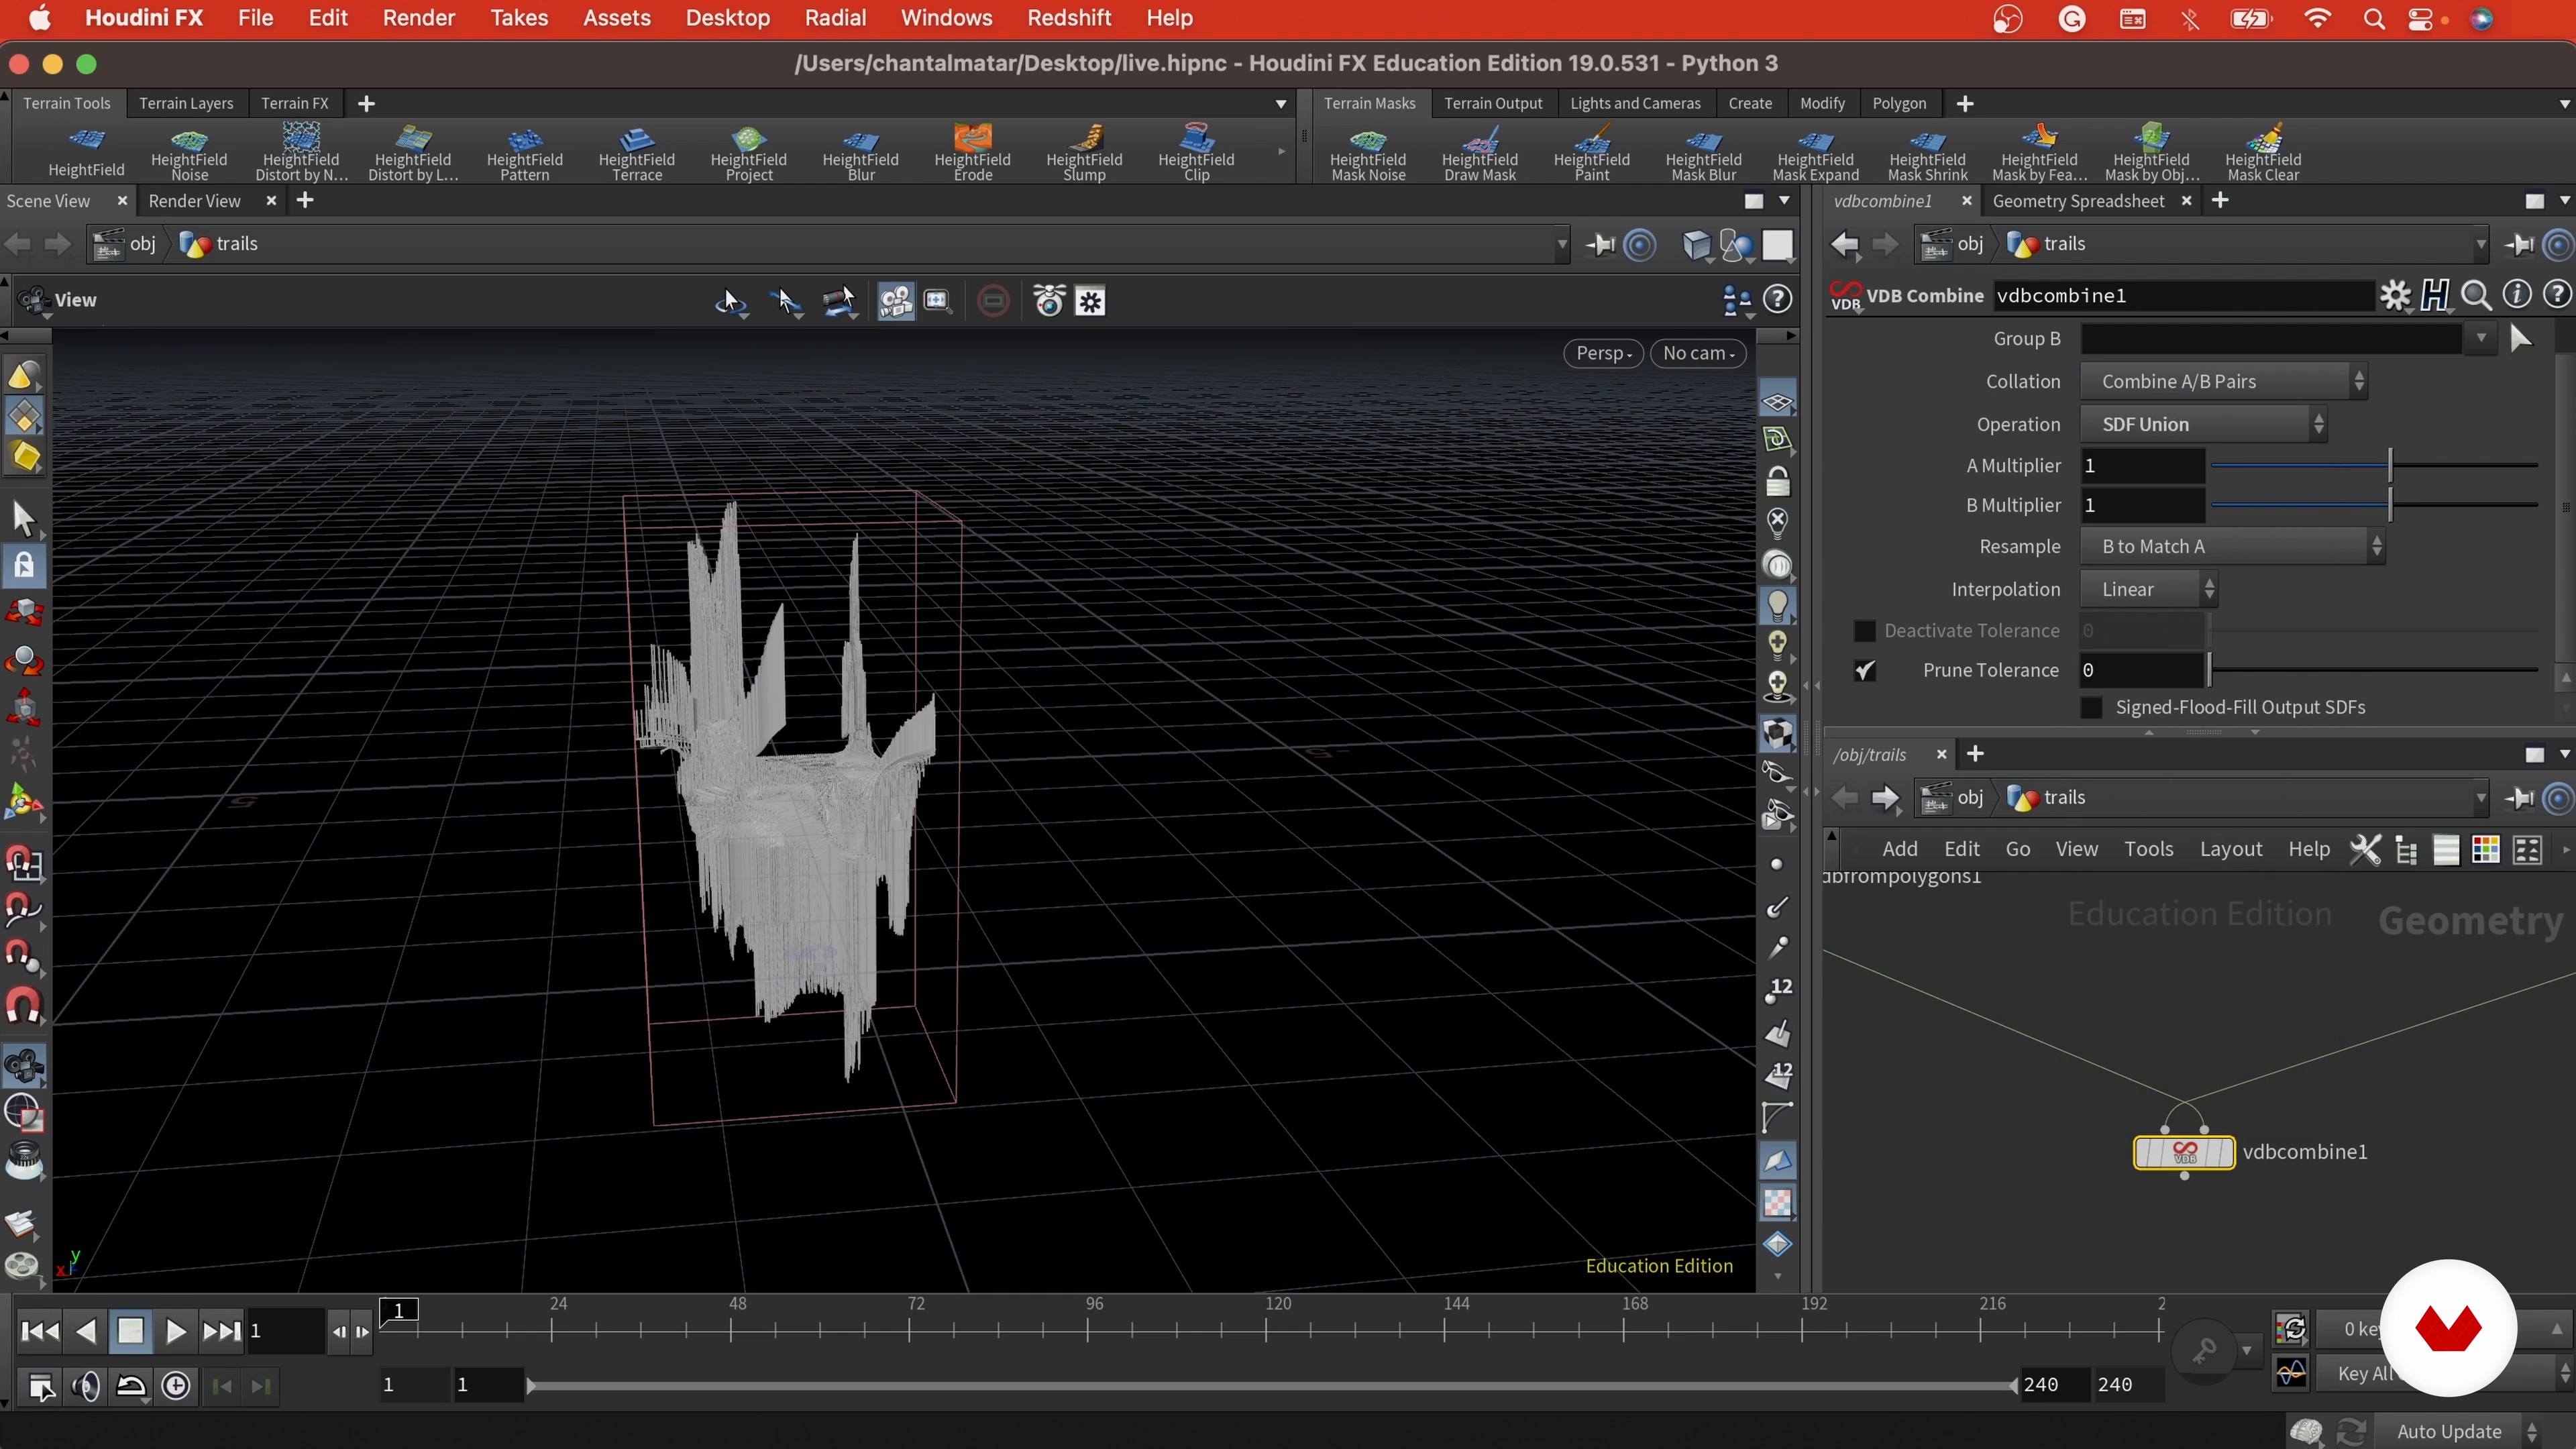Open the Geometry Spreadsheet tab
Image resolution: width=2576 pixels, height=1449 pixels.
pos(2078,201)
